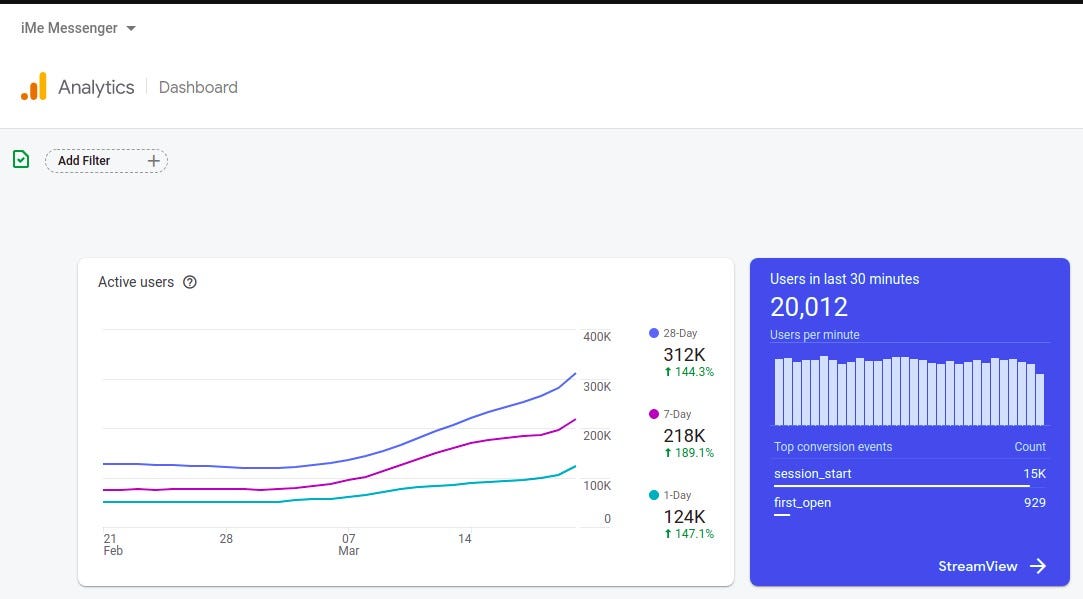Click the plus icon in Add Filter

[153, 161]
